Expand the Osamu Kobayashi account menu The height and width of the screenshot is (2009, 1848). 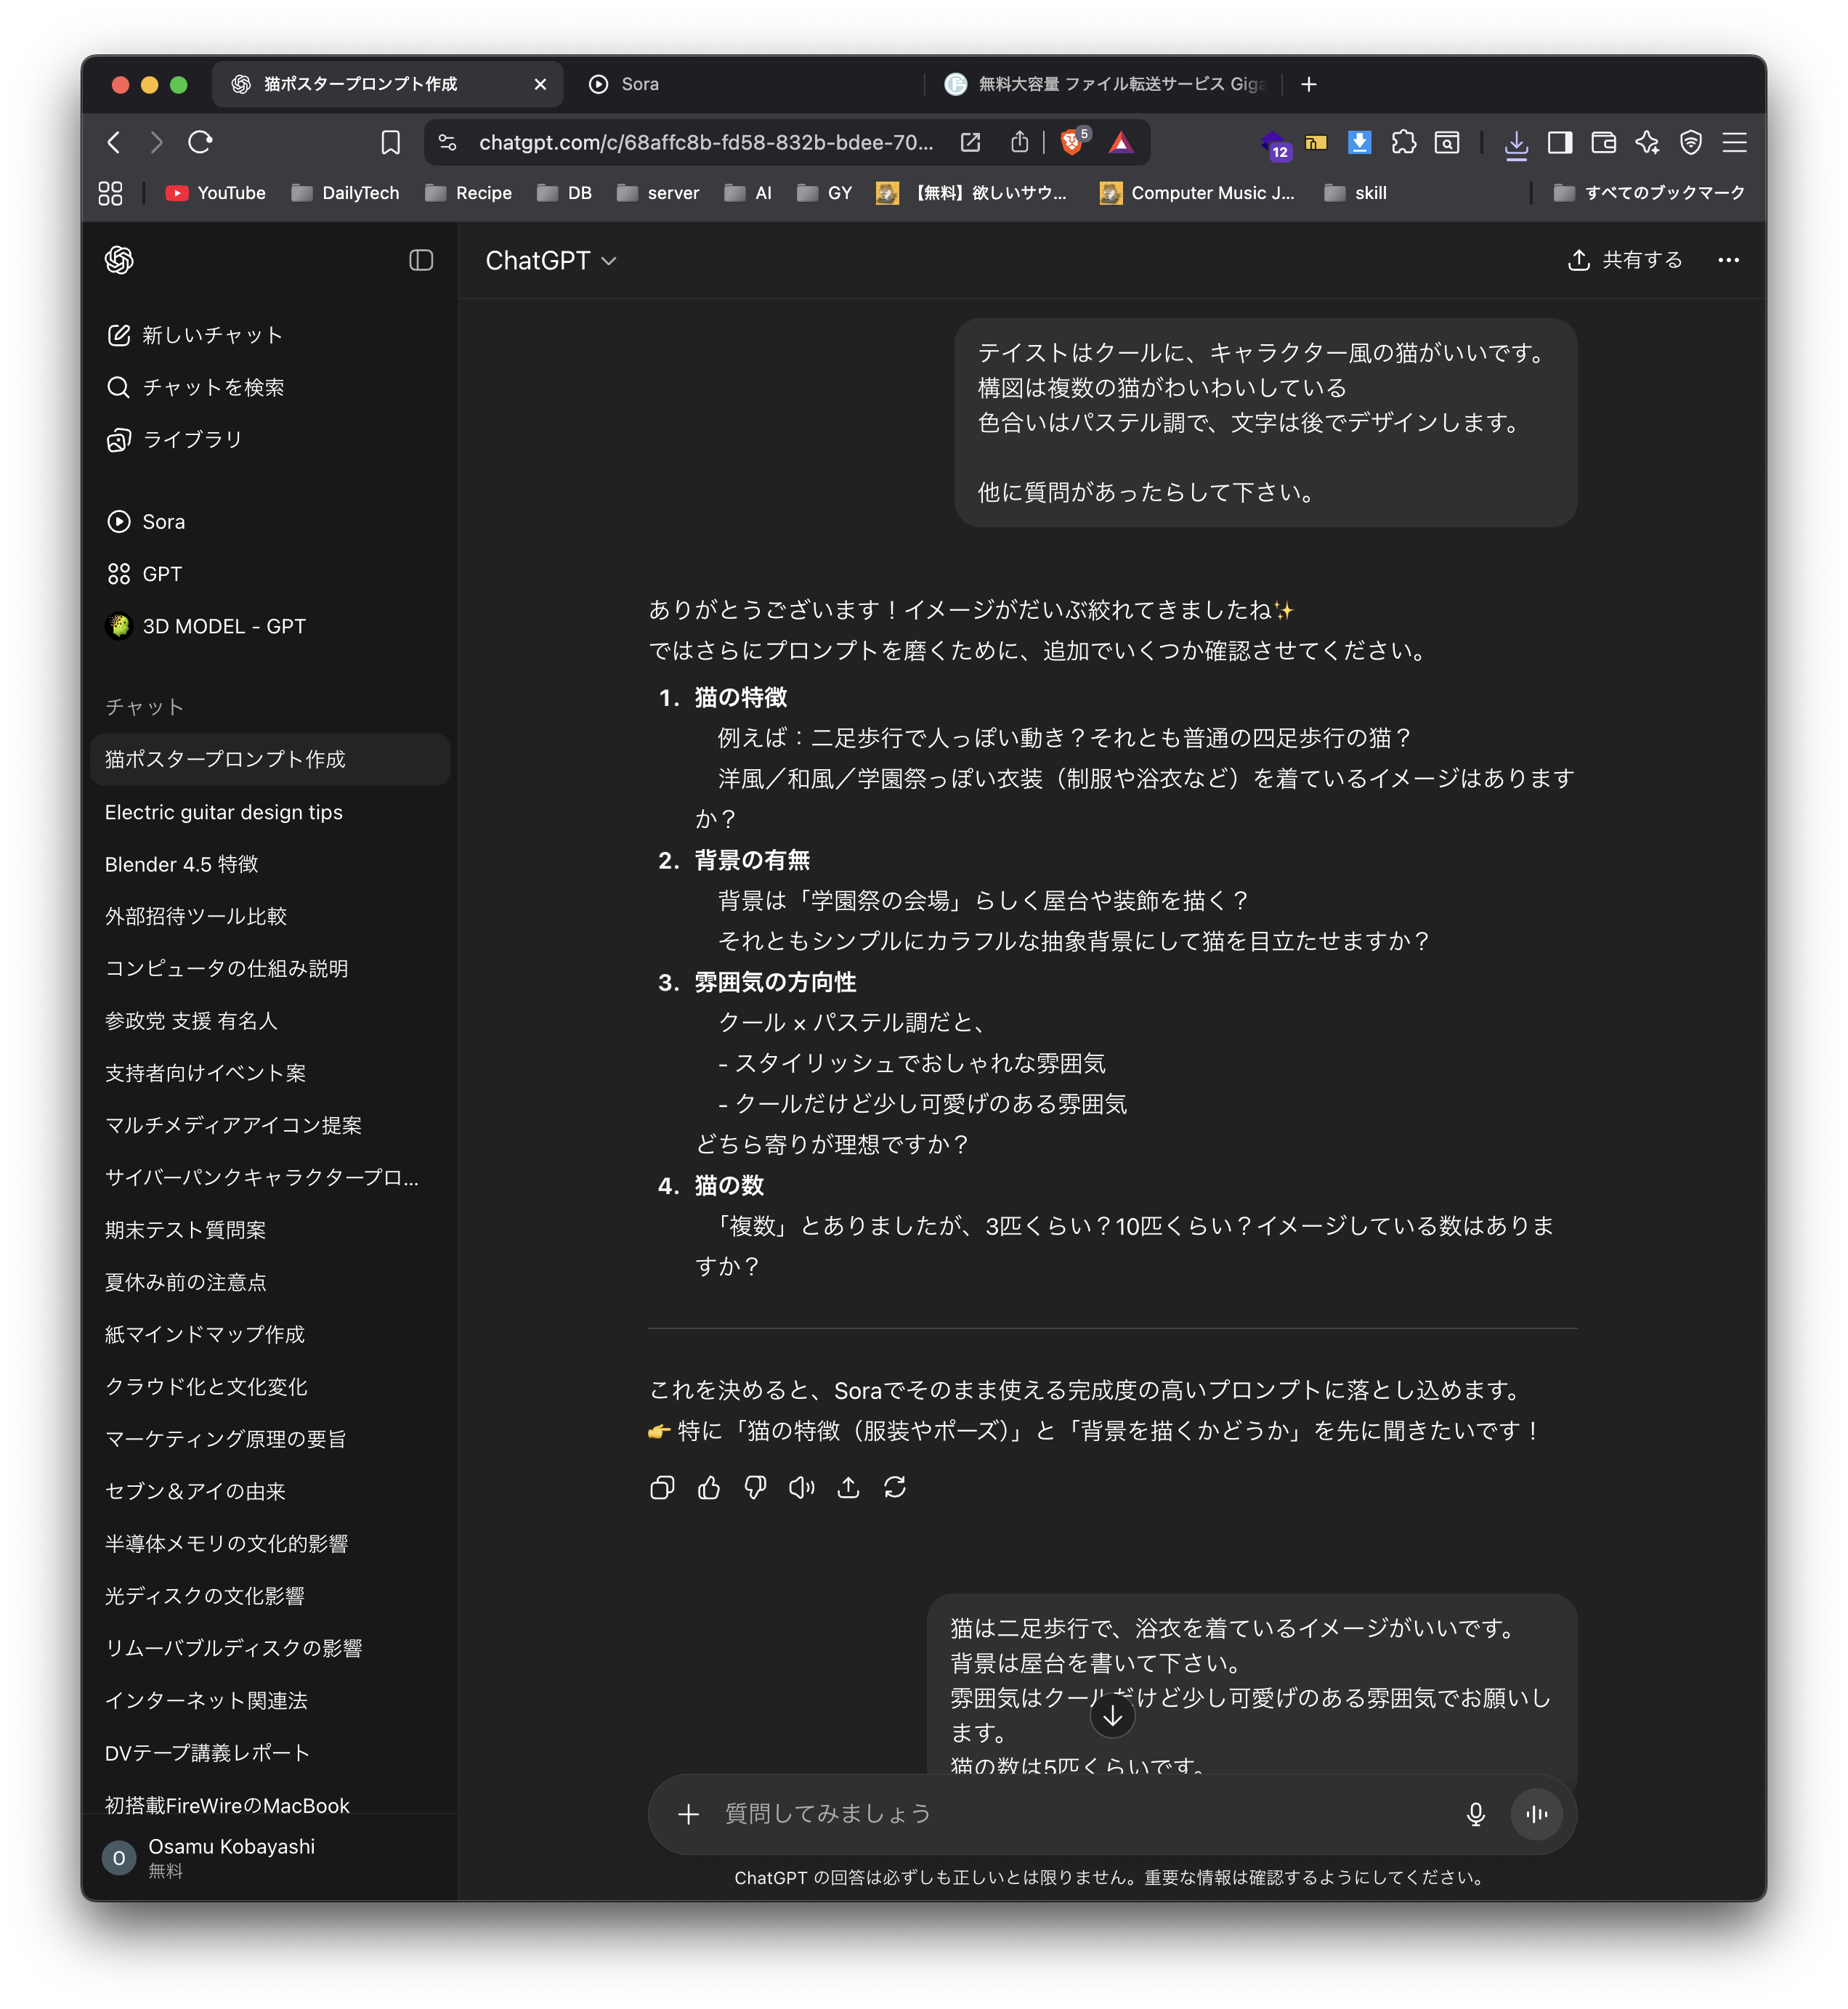point(230,1857)
